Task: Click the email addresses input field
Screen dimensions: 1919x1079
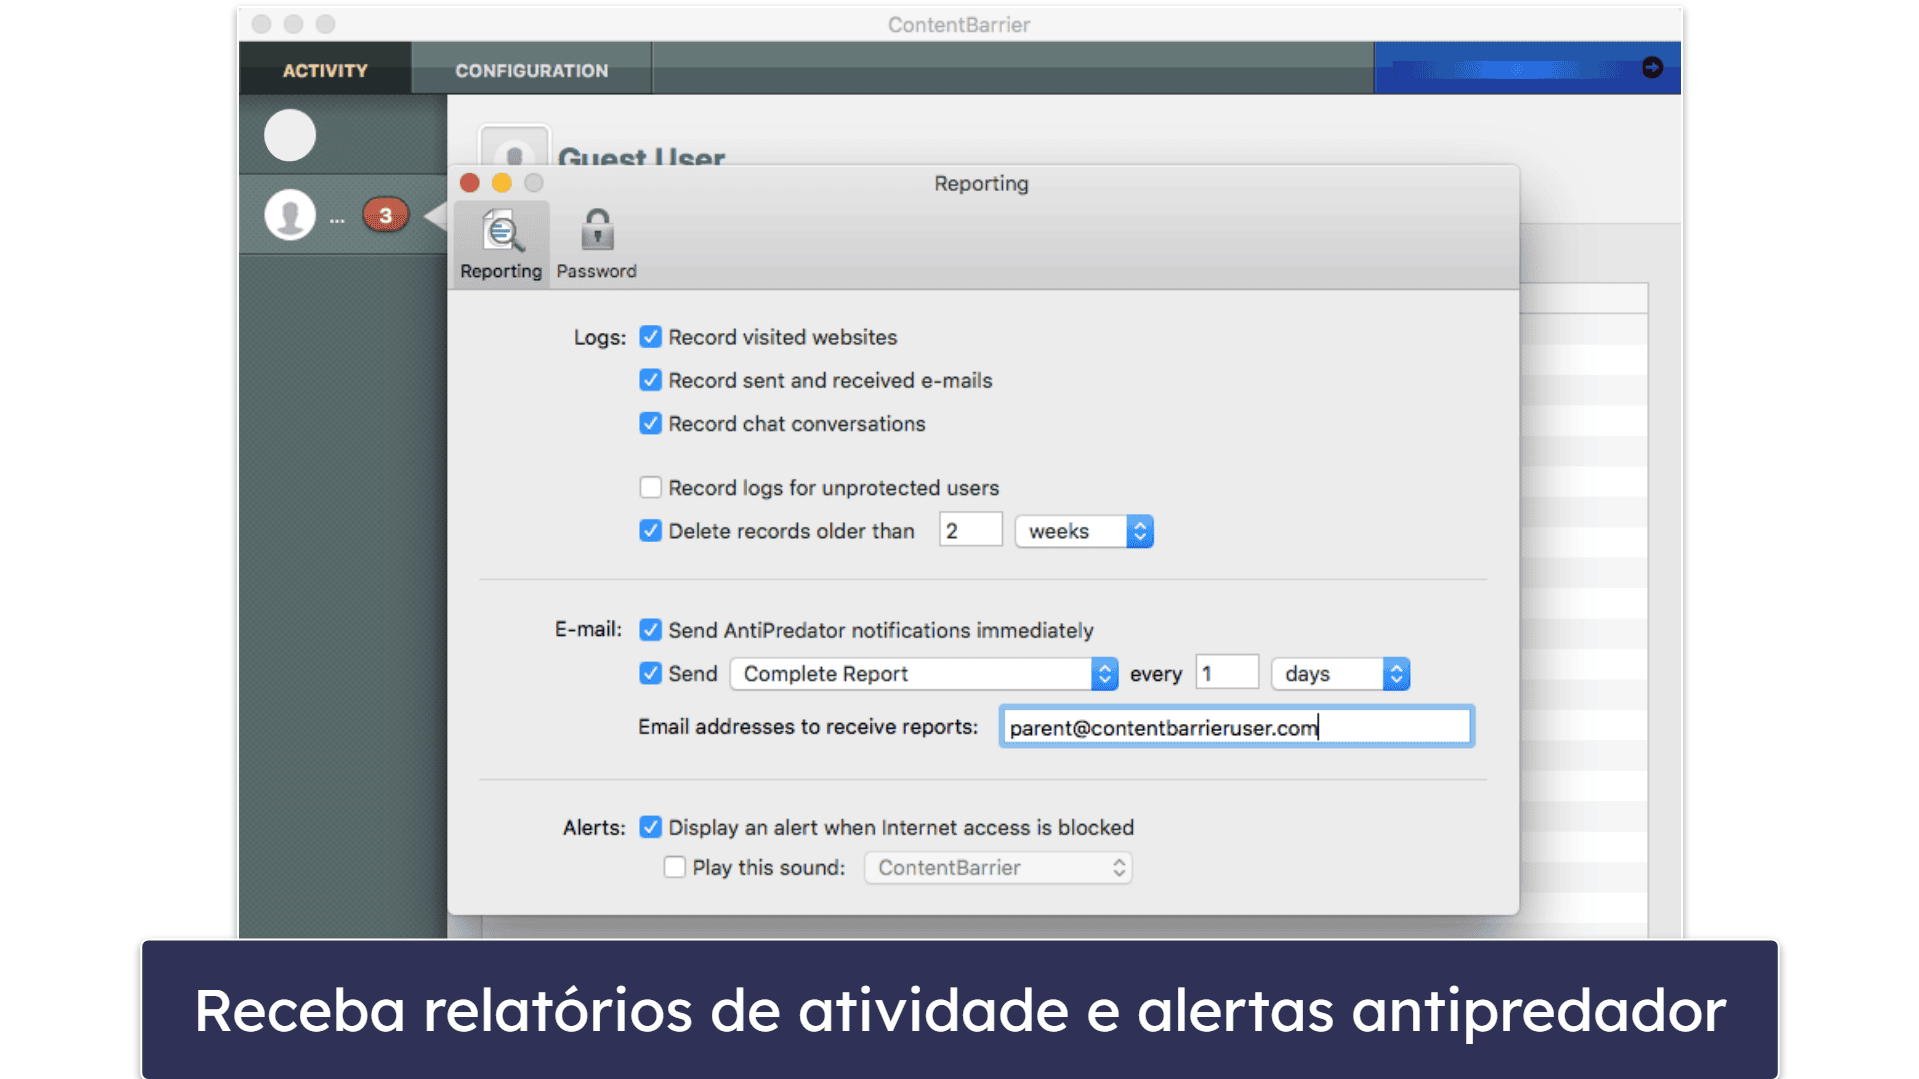Action: [1237, 727]
